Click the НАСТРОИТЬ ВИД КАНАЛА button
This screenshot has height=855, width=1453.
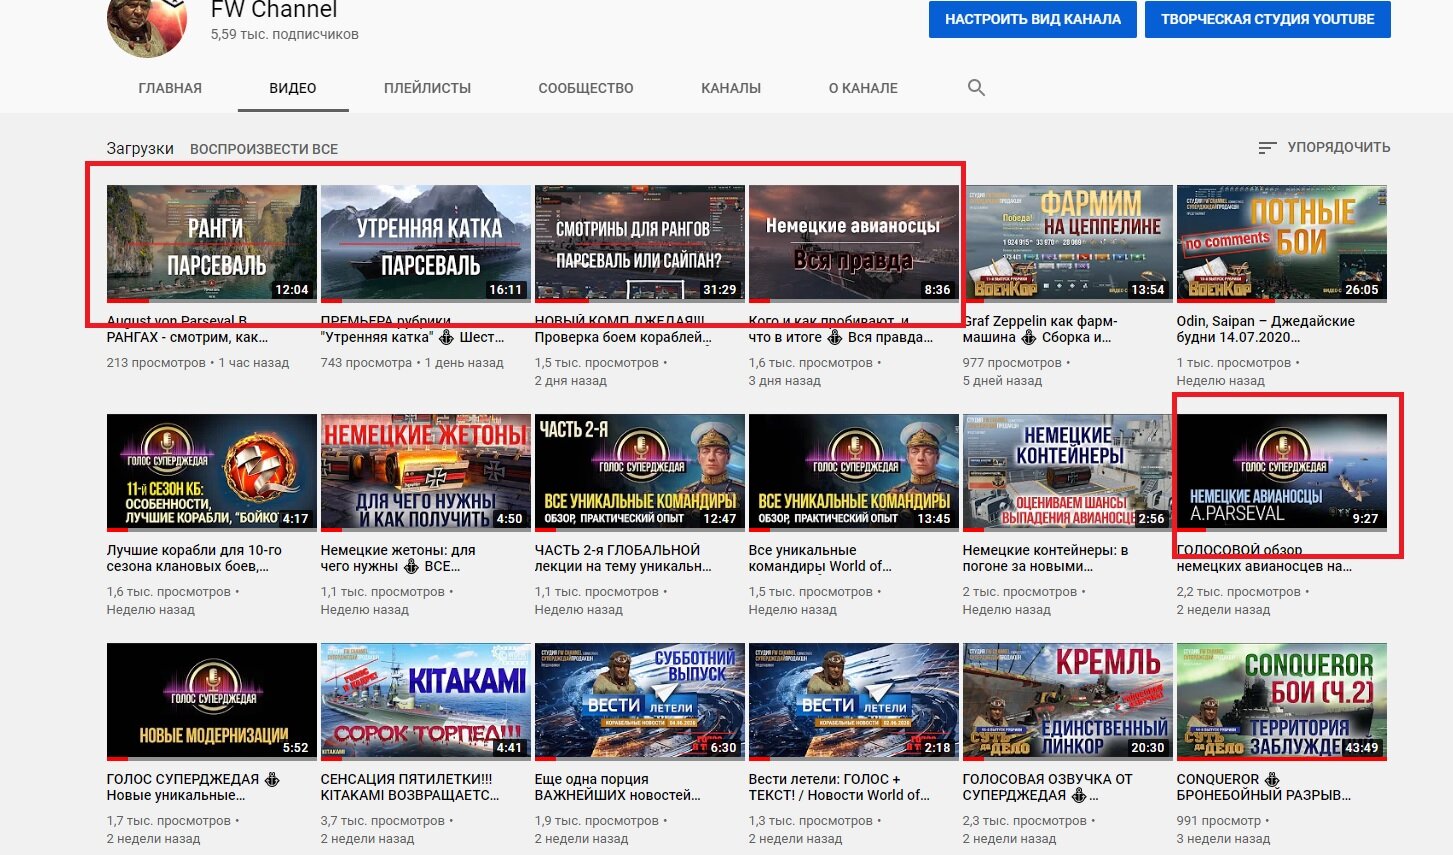point(1033,19)
